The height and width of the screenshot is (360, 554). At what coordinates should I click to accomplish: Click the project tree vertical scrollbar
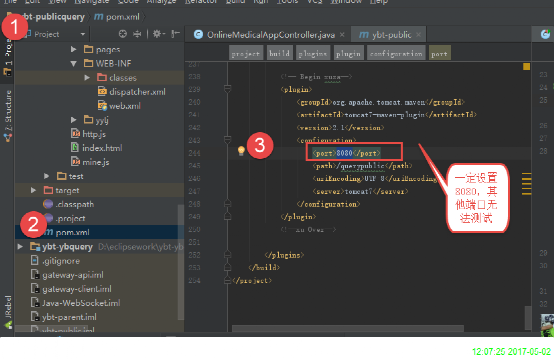coord(181,262)
